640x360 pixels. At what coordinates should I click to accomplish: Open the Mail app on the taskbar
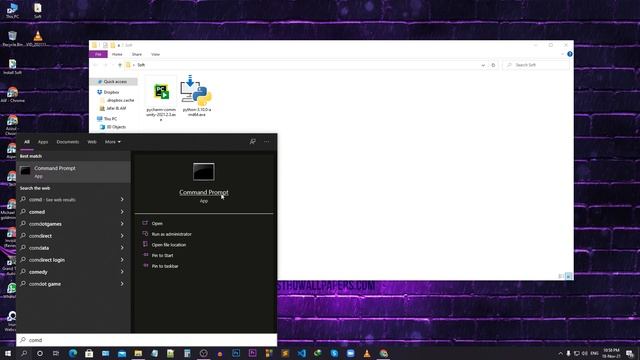coord(122,353)
